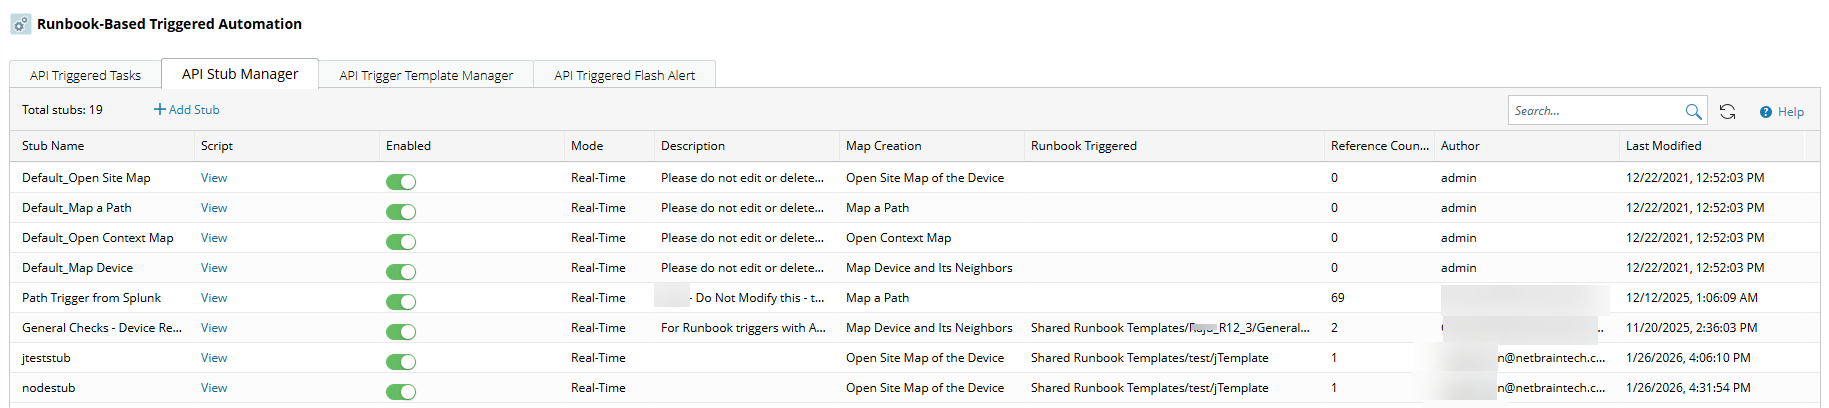Screen dimensions: 1829x408
Task: Sort by Last Modified column header
Action: pyautogui.click(x=1663, y=146)
